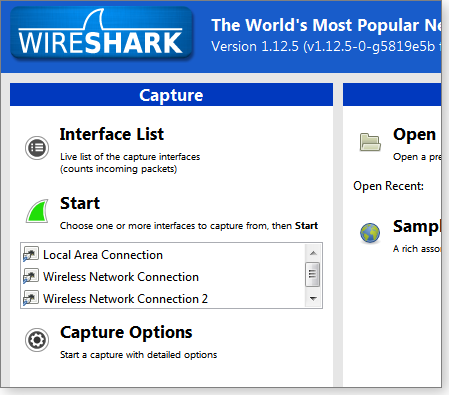
Task: Click 'Start a capture with detailed options' text
Action: [138, 355]
